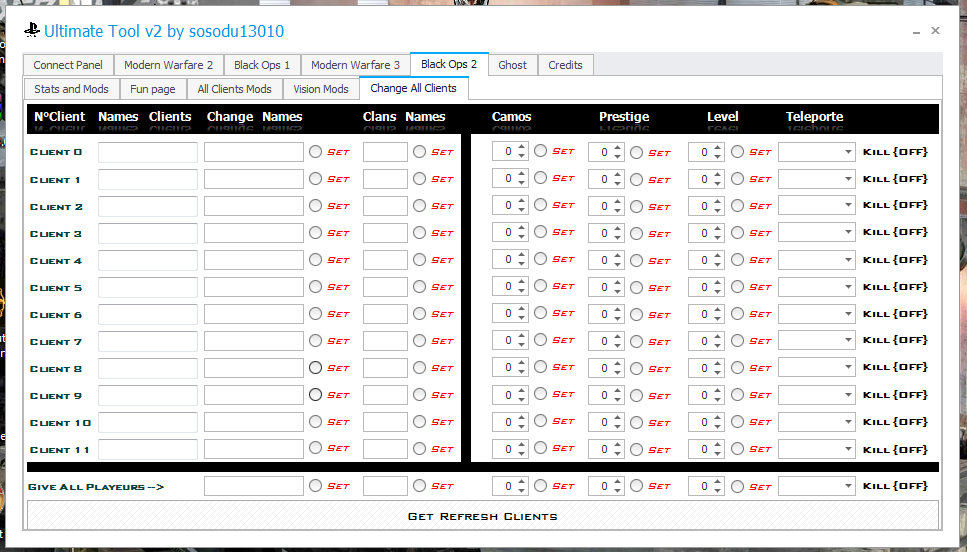Viewport: 967px width, 552px height.
Task: Select the Change Names radio for Client 8
Action: 315,368
